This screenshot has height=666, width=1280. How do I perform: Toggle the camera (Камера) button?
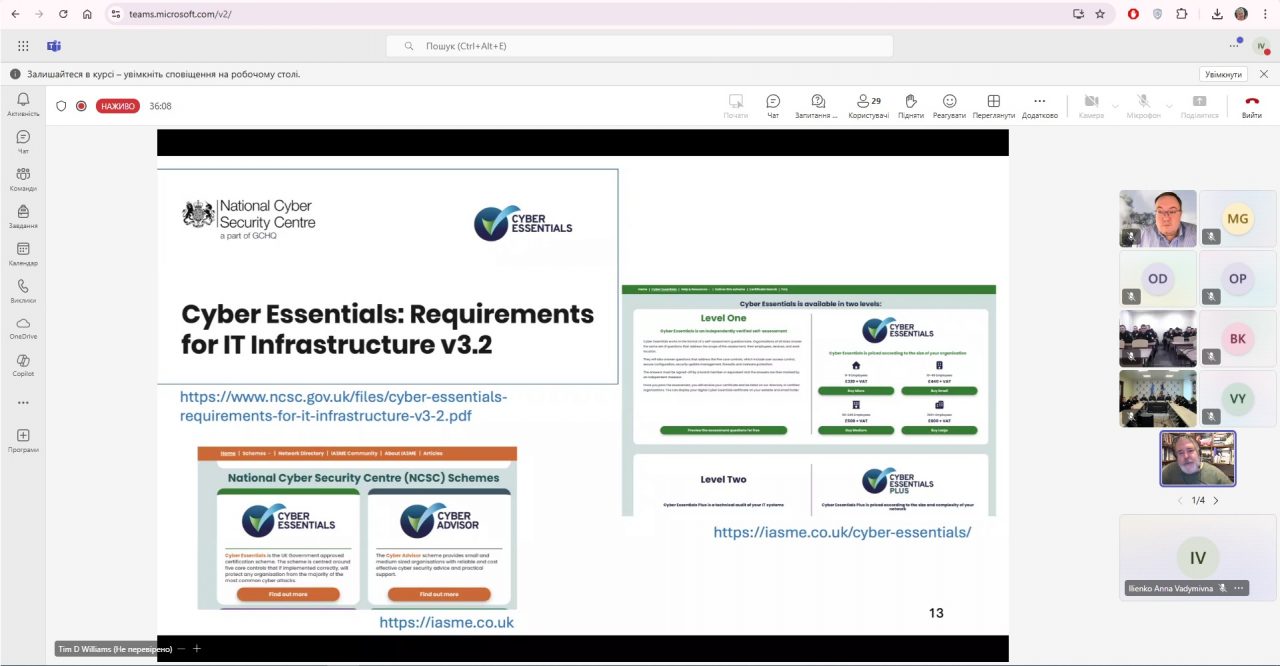coord(1090,106)
